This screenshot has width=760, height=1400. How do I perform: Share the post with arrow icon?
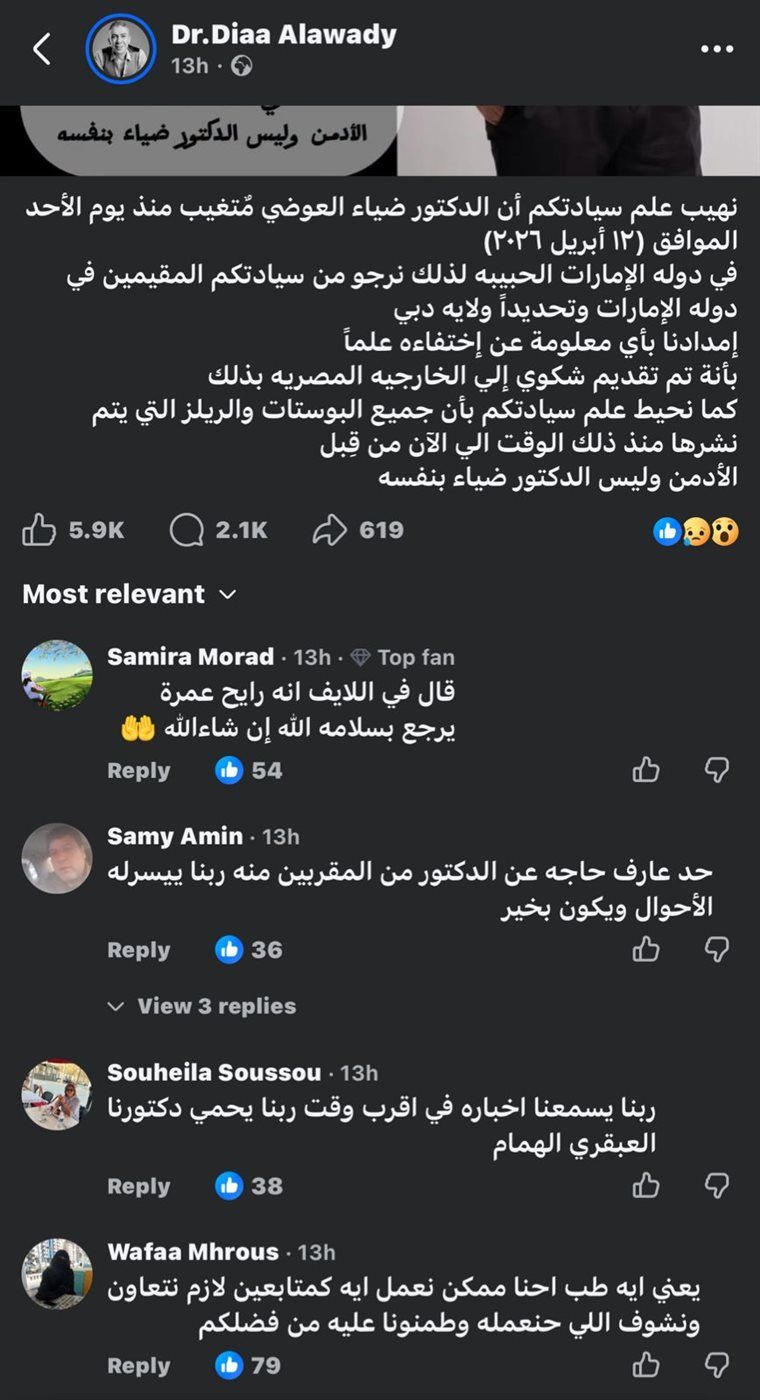[x=329, y=530]
